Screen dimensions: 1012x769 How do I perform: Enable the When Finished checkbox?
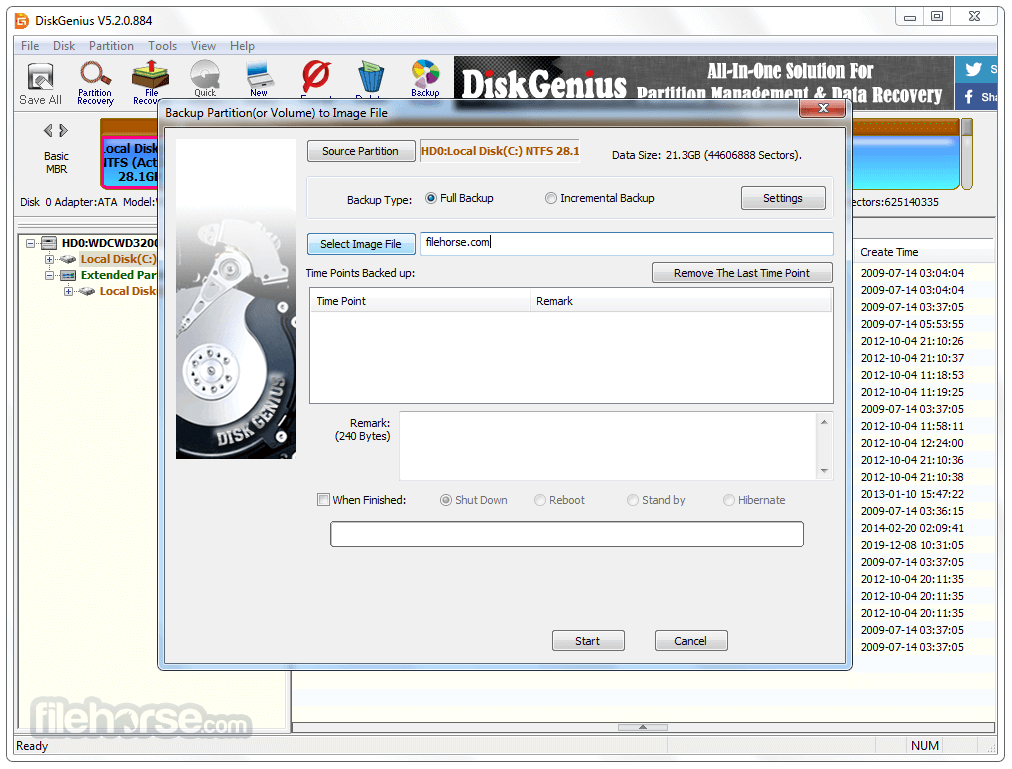[x=323, y=500]
